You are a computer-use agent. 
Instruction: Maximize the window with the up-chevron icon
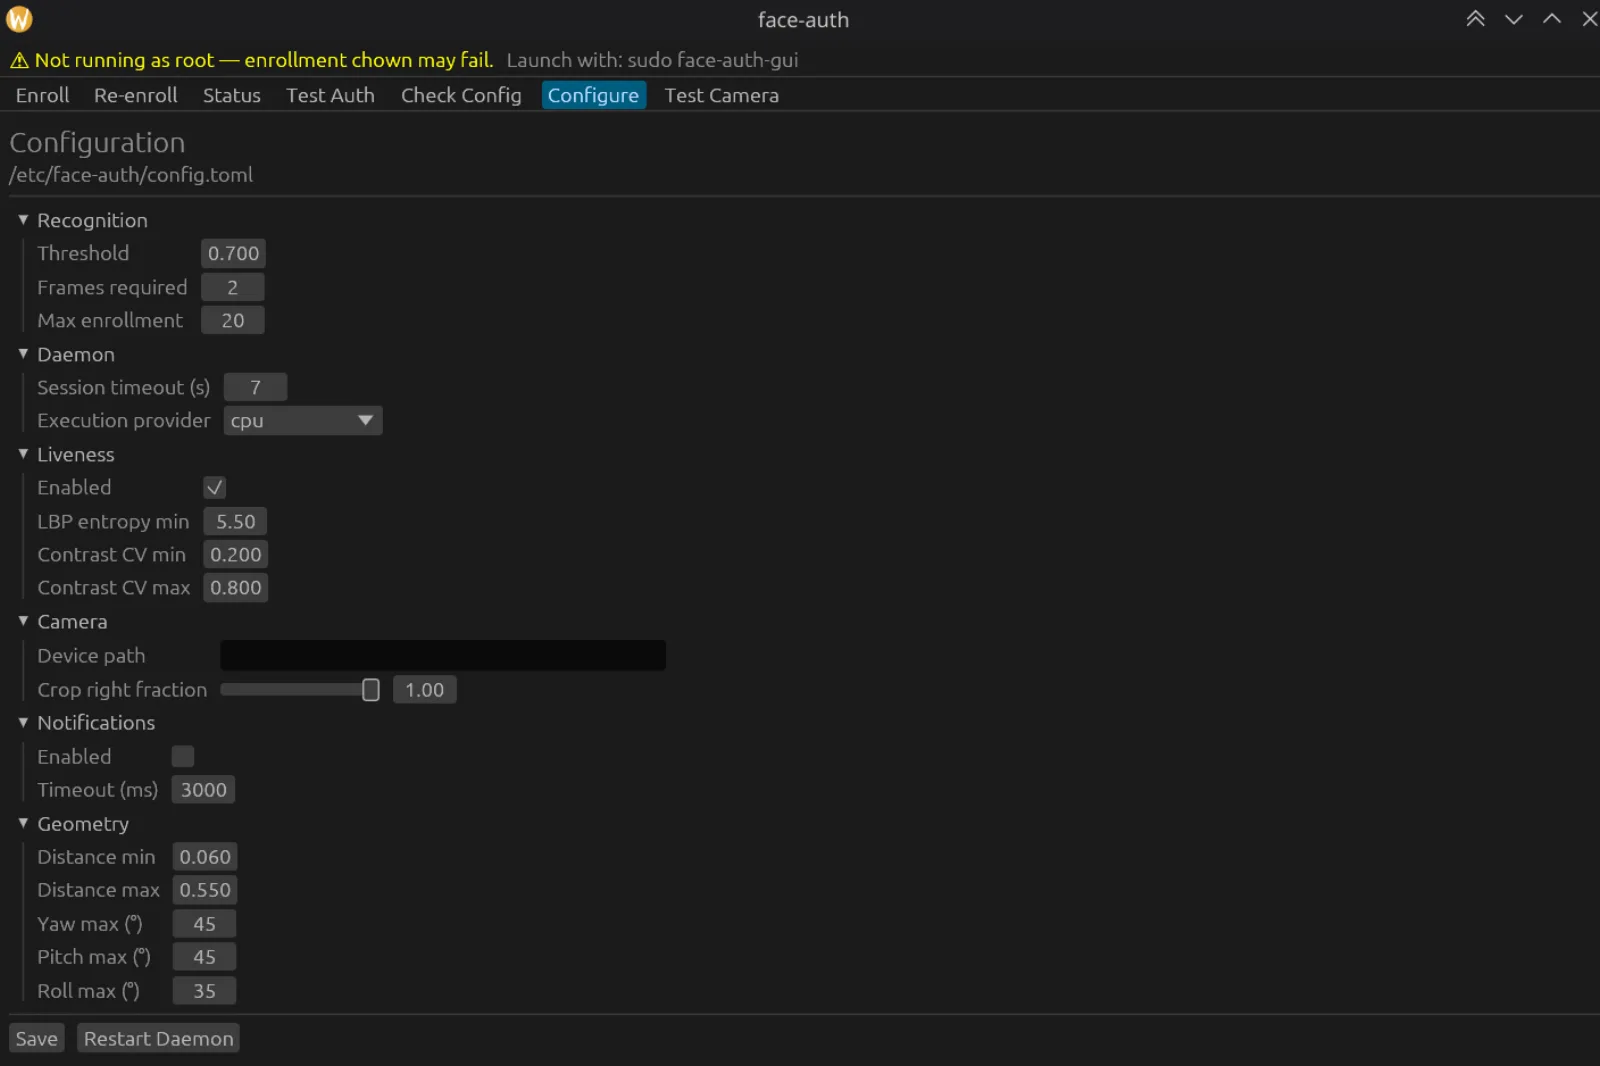pyautogui.click(x=1552, y=19)
